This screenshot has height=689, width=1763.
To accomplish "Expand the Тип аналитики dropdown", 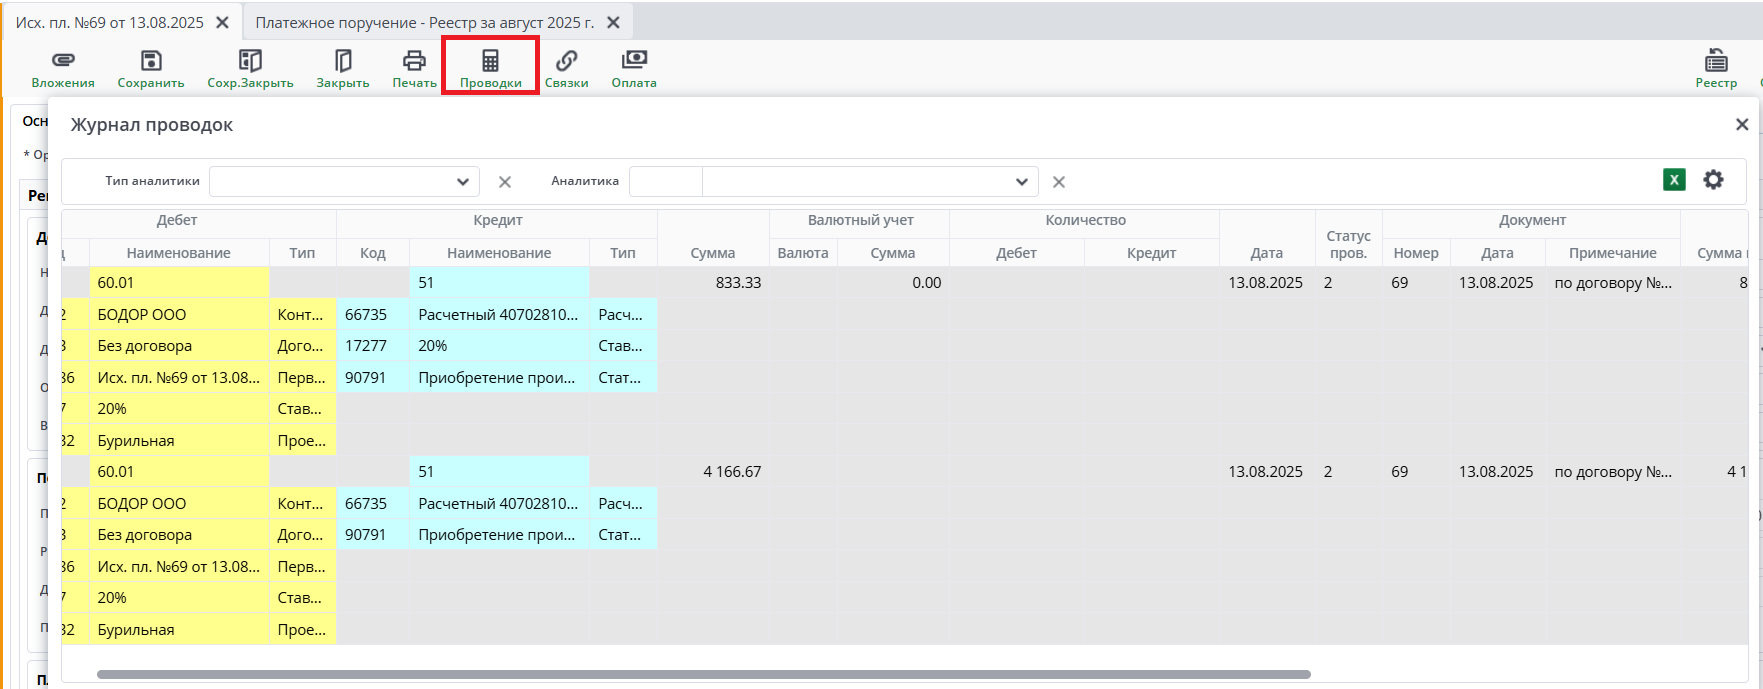I will click(x=462, y=182).
